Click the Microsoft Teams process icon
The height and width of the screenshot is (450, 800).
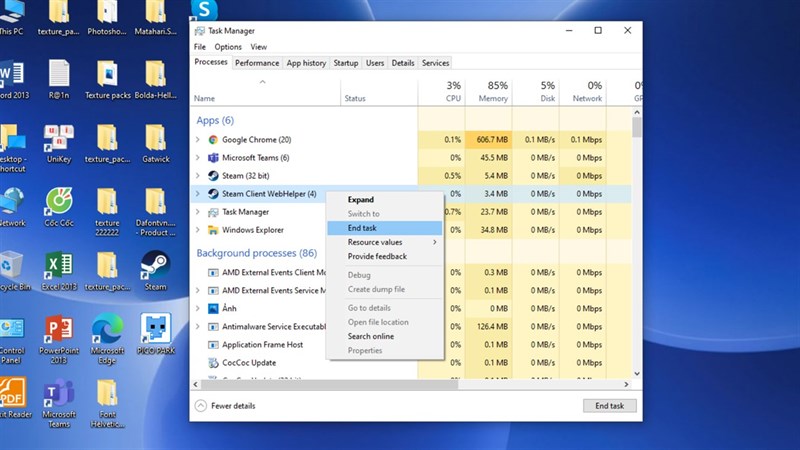tap(213, 158)
